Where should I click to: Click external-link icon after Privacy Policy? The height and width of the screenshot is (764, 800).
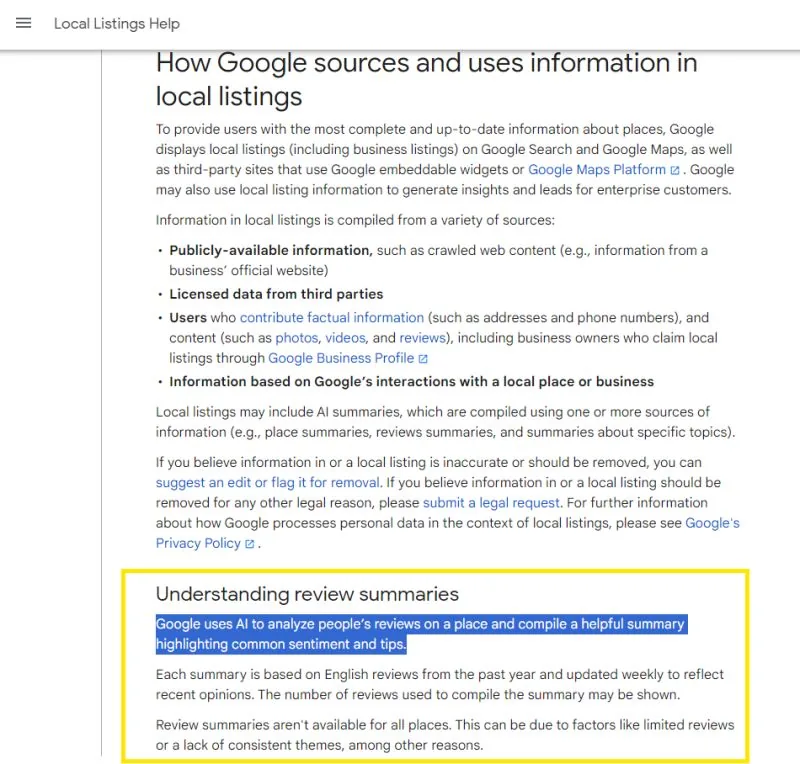pyautogui.click(x=249, y=544)
